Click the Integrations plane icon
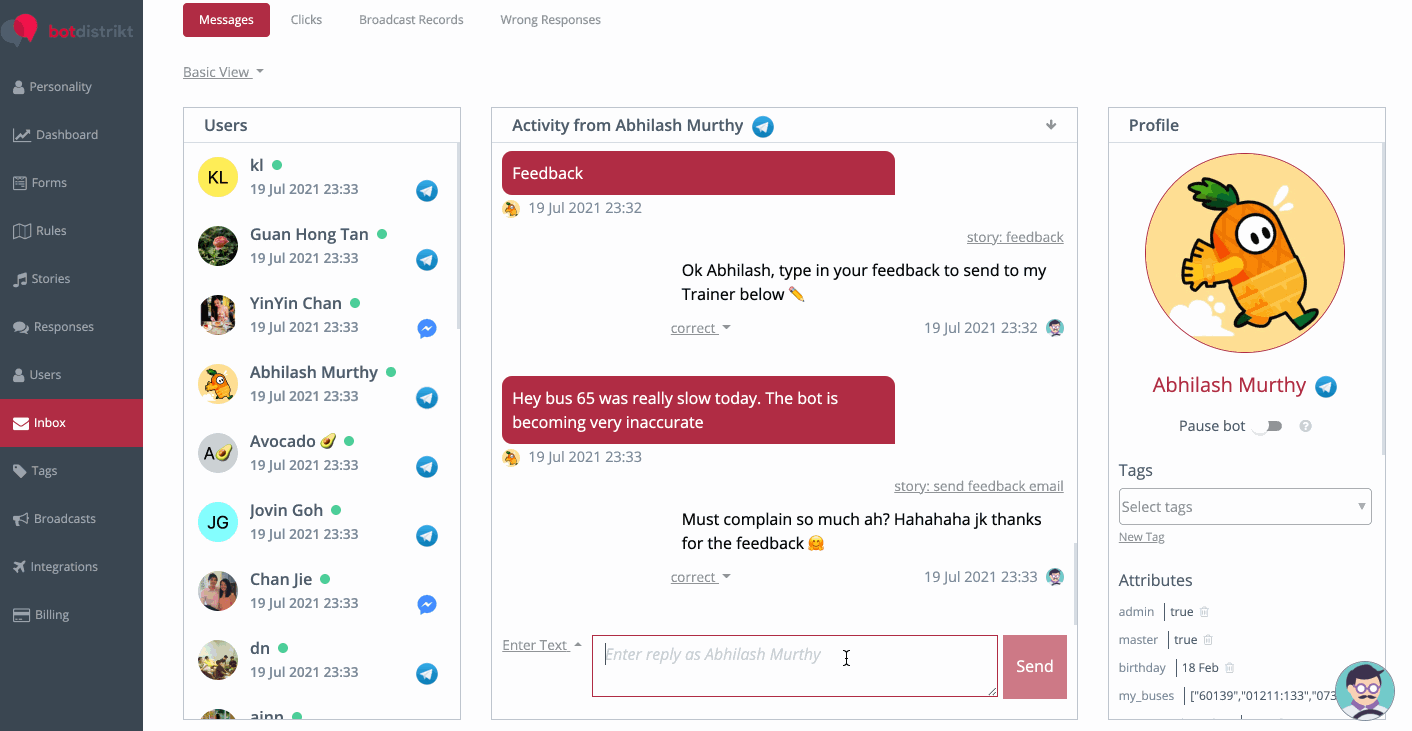This screenshot has width=1412, height=731. (20, 567)
